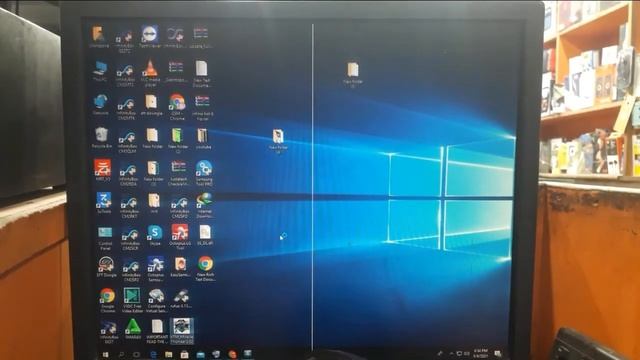640x360 pixels.
Task: Select the Skype desktop shortcut
Action: click(155, 235)
